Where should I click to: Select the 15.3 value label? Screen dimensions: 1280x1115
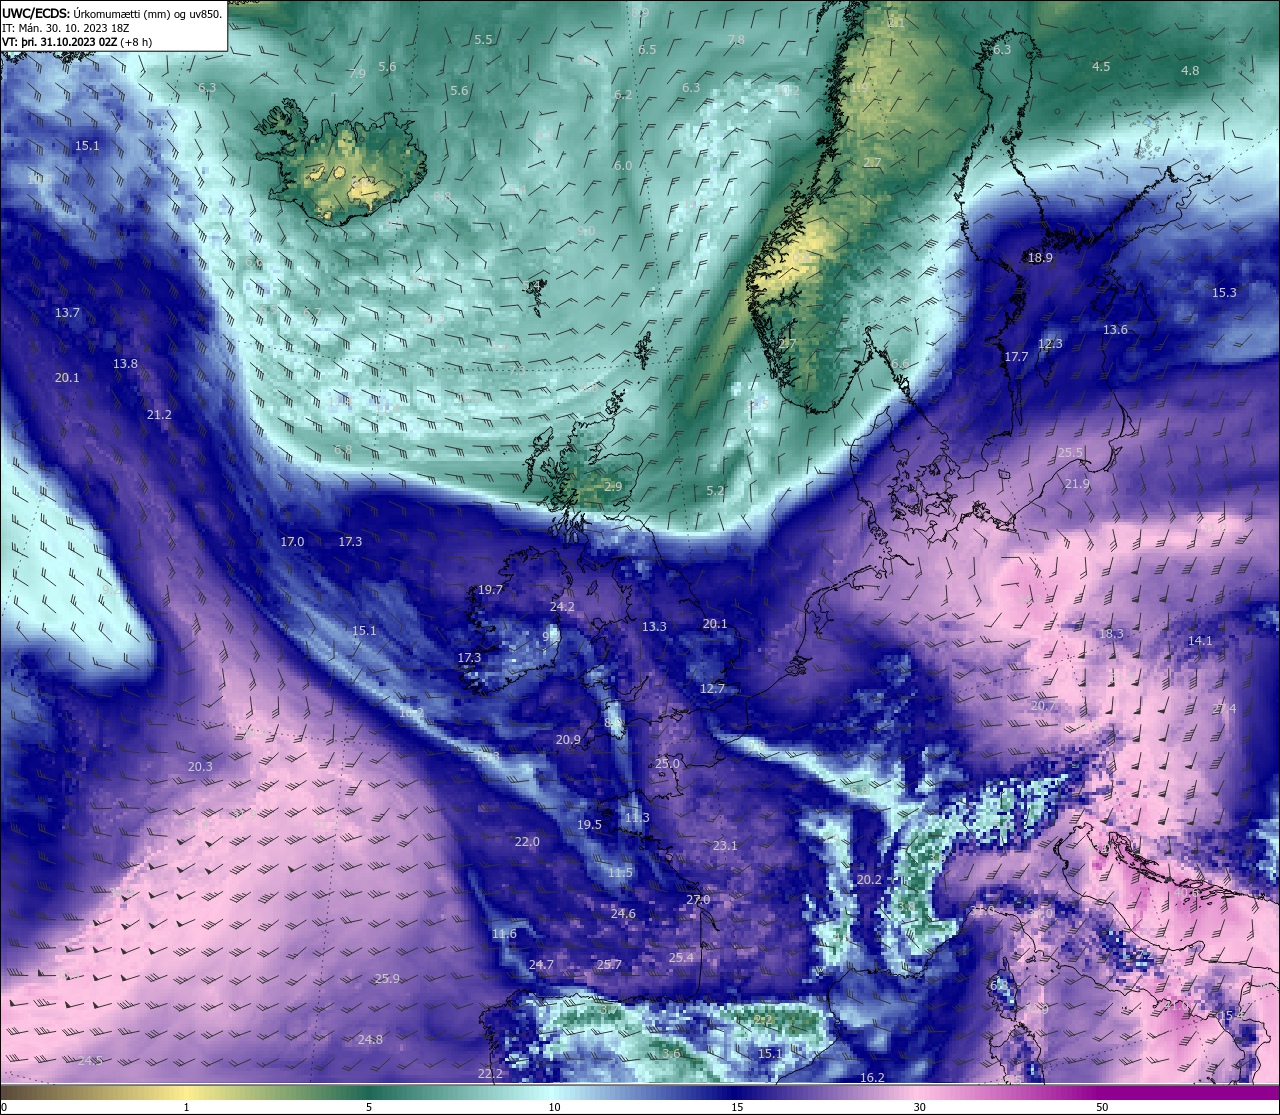pyautogui.click(x=1224, y=292)
